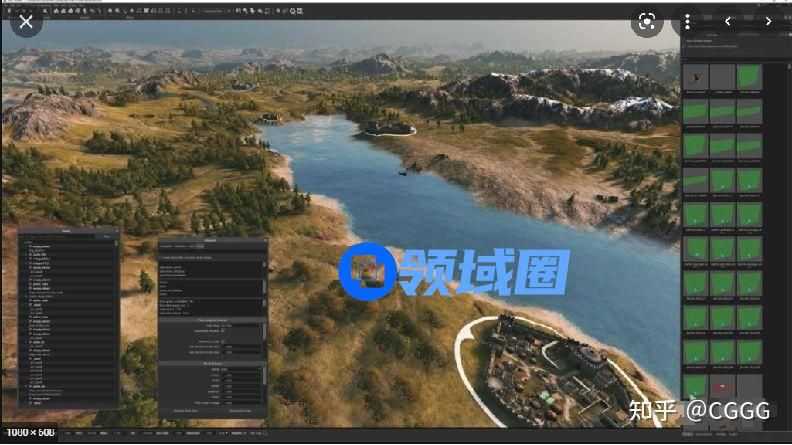Screen dimensions: 792x445
Task: Select the red thumbnail in the asset browser
Action: 723,388
